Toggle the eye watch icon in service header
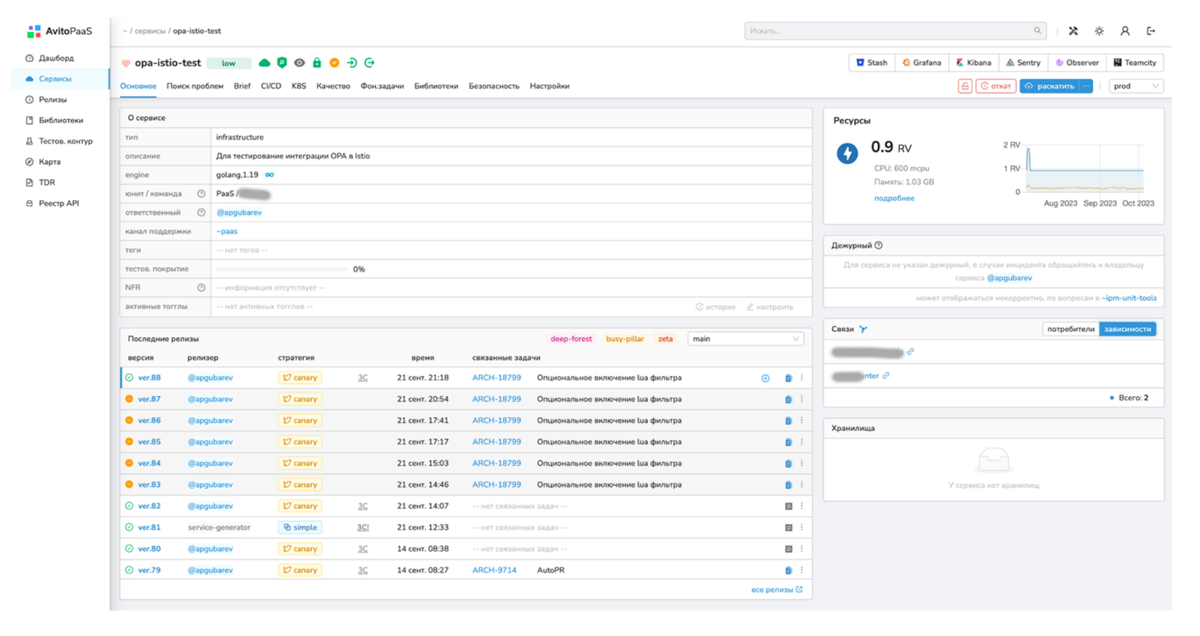Viewport: 1200px width, 636px height. [x=299, y=63]
